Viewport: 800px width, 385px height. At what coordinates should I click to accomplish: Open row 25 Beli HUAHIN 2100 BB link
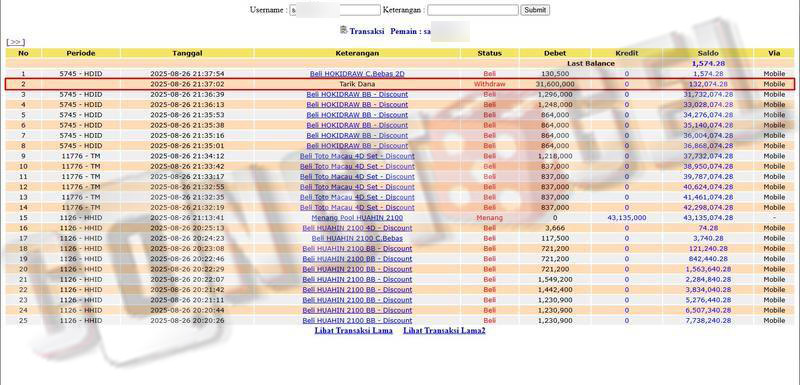click(x=357, y=320)
